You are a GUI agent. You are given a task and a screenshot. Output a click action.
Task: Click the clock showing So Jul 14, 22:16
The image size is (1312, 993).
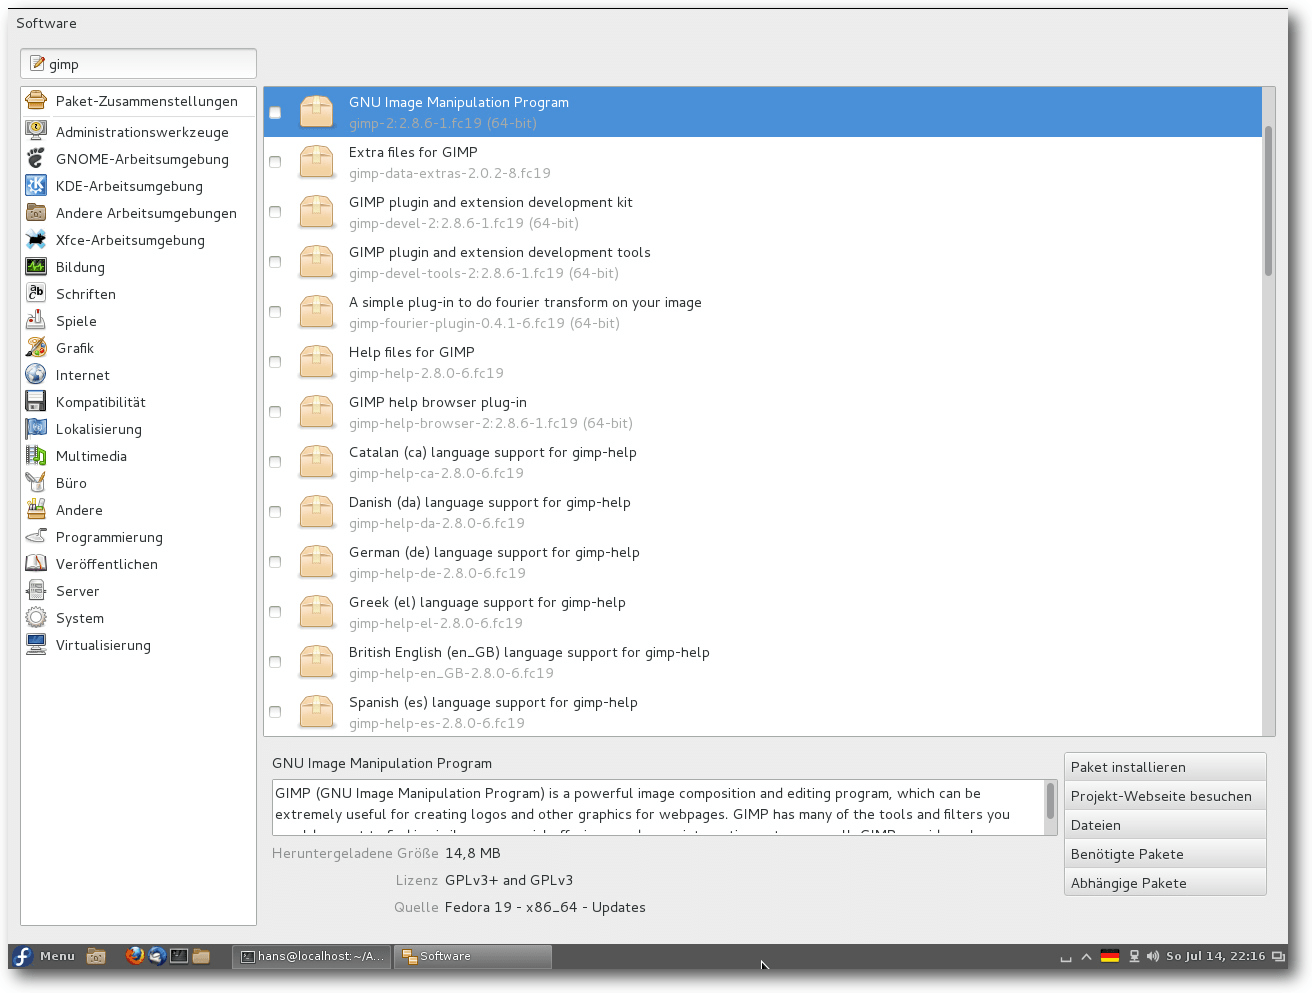(x=1215, y=956)
